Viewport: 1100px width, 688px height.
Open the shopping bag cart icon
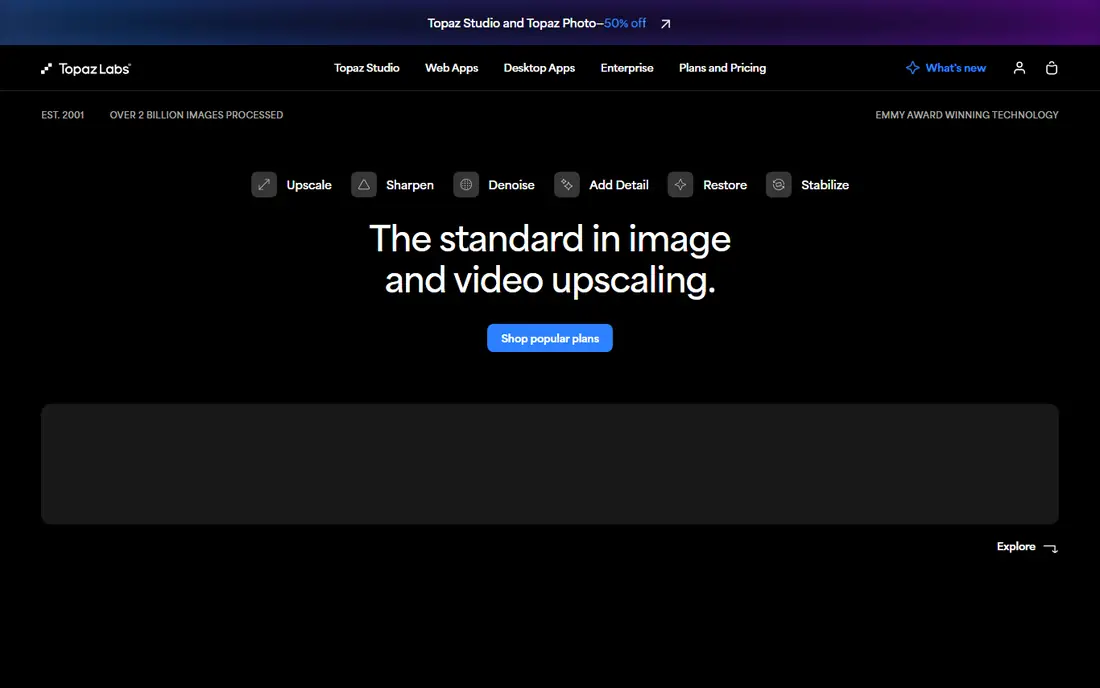[x=1051, y=68]
